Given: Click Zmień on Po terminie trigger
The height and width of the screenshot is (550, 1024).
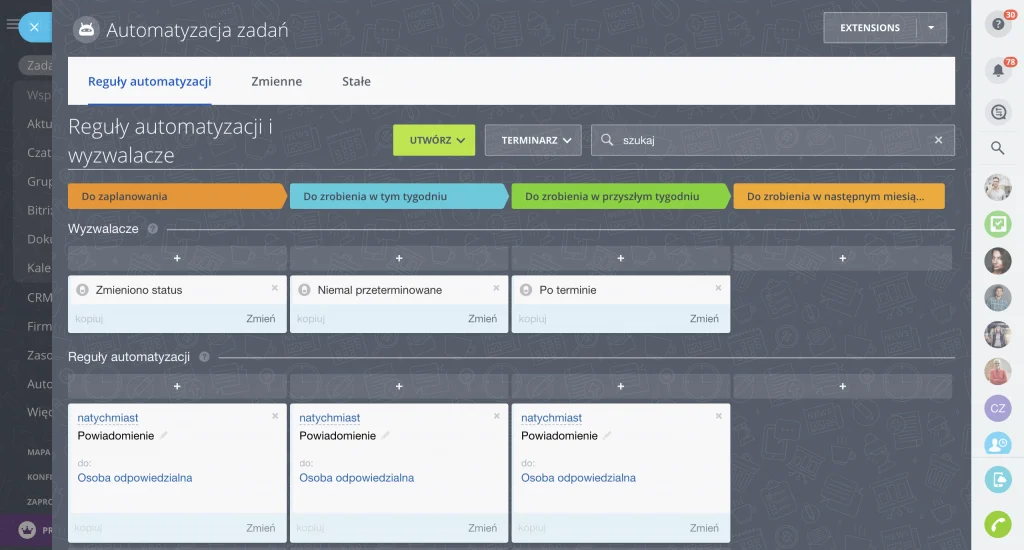Looking at the screenshot, I should 704,319.
